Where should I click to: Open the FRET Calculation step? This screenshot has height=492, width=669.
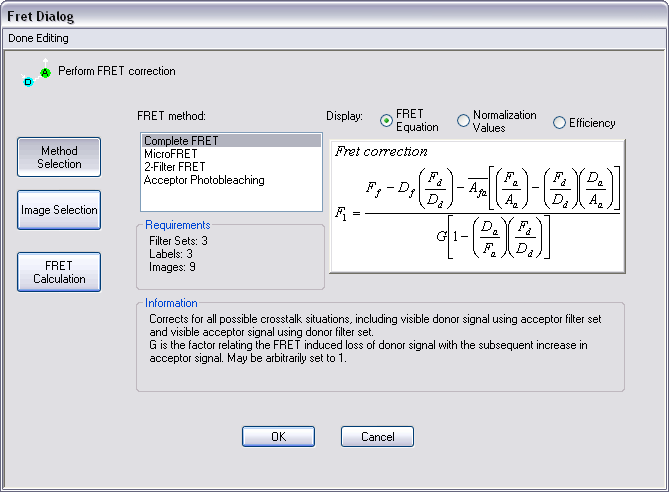click(x=59, y=272)
